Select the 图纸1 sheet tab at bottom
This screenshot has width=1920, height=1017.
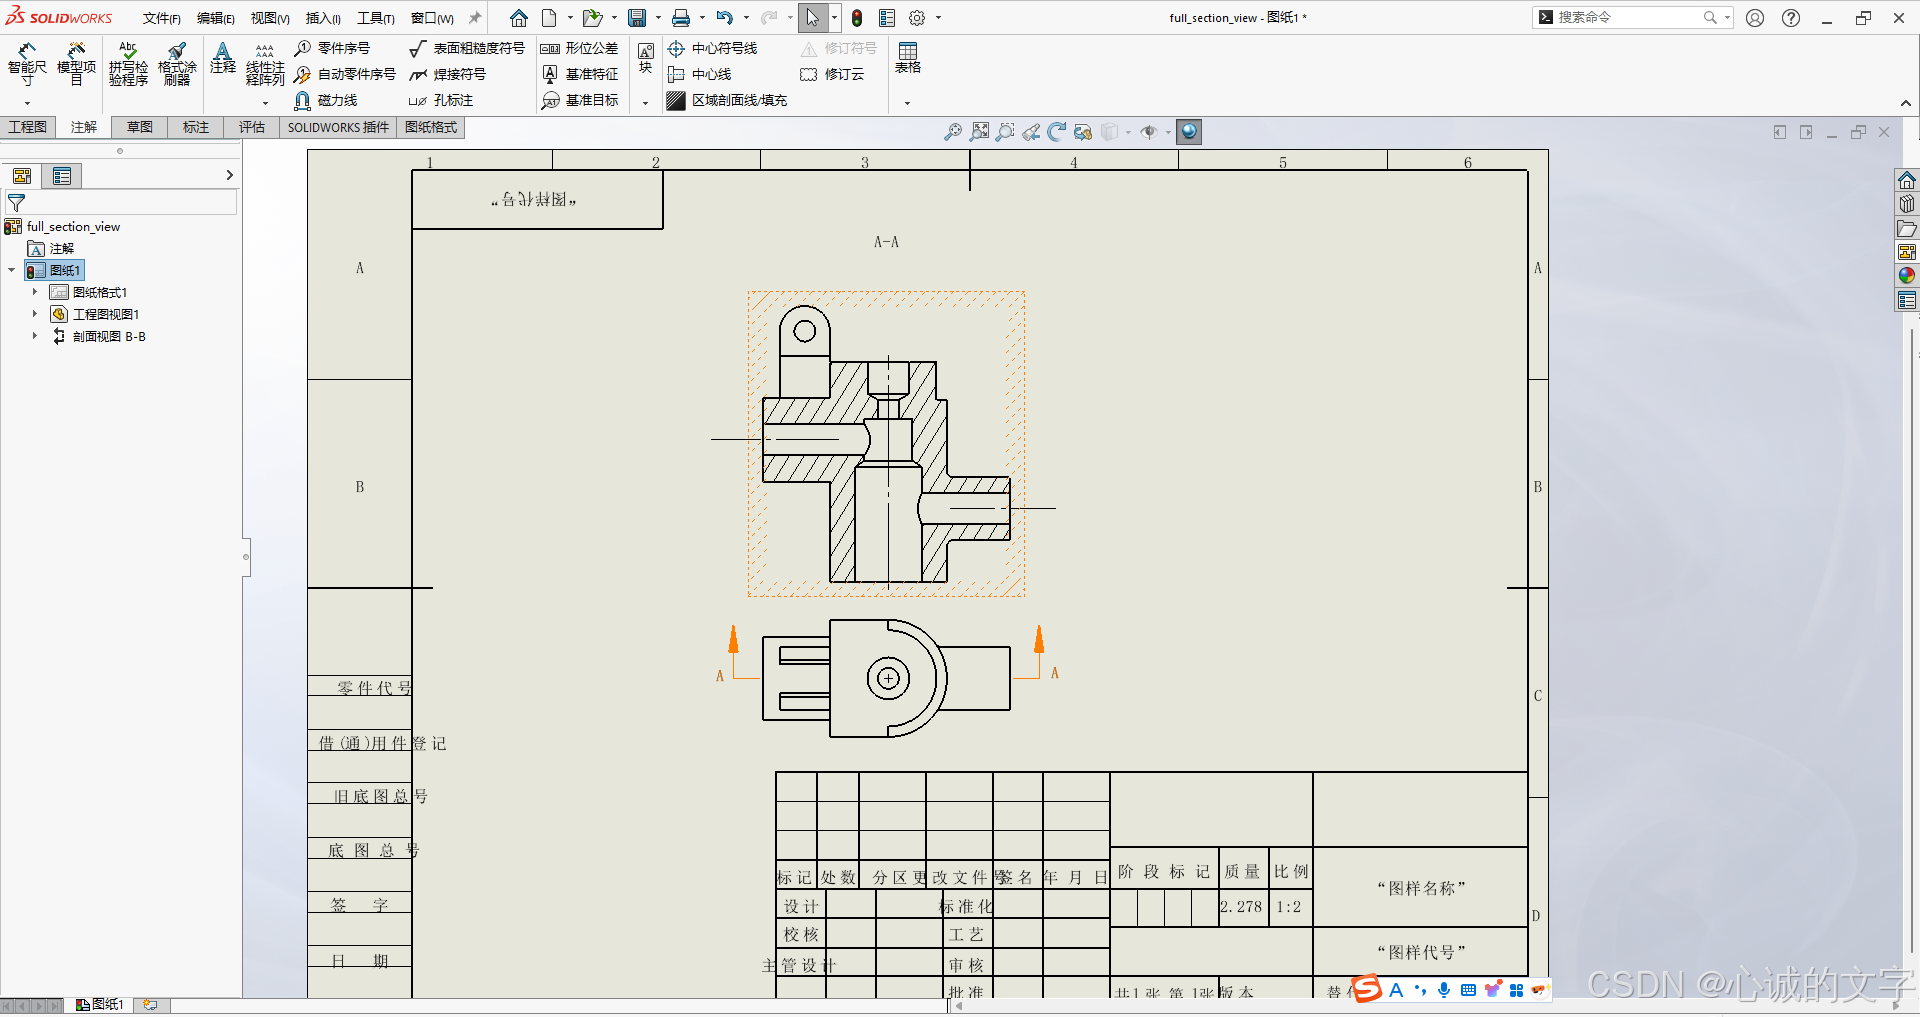tap(100, 1004)
